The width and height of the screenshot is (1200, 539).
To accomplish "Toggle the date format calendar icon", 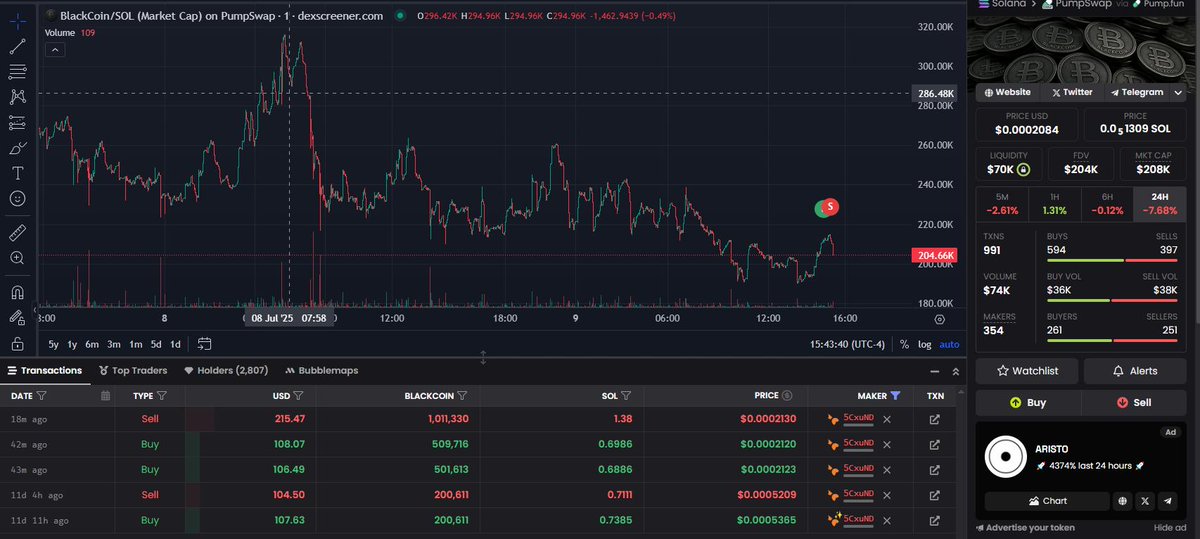I will coord(105,396).
